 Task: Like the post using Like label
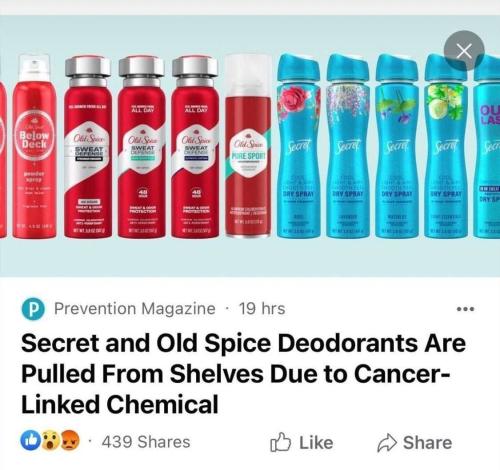[x=316, y=442]
